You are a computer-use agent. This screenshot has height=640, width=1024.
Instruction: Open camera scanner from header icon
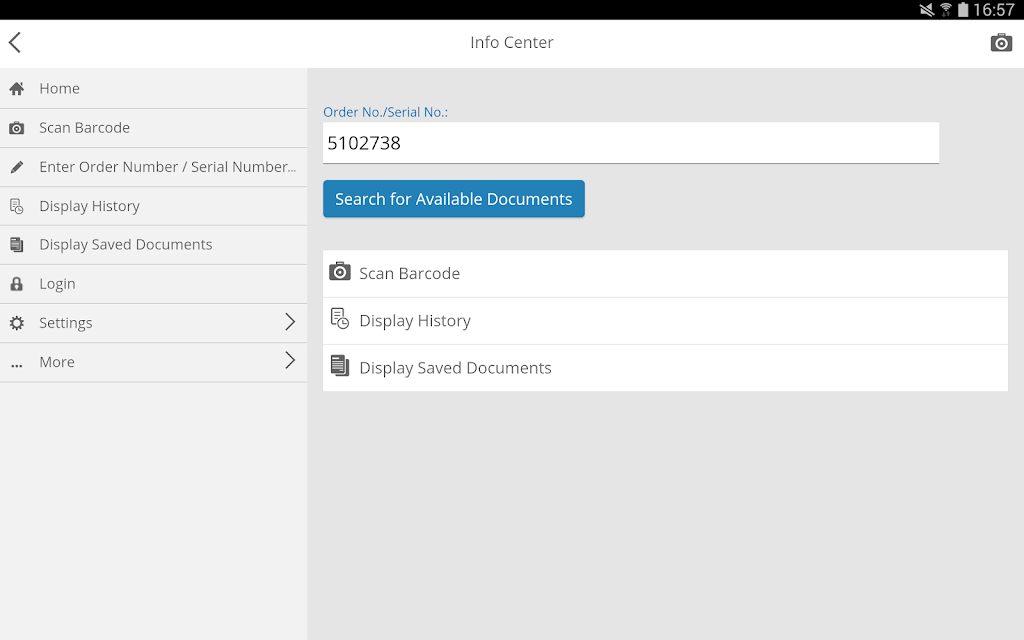pos(1000,42)
